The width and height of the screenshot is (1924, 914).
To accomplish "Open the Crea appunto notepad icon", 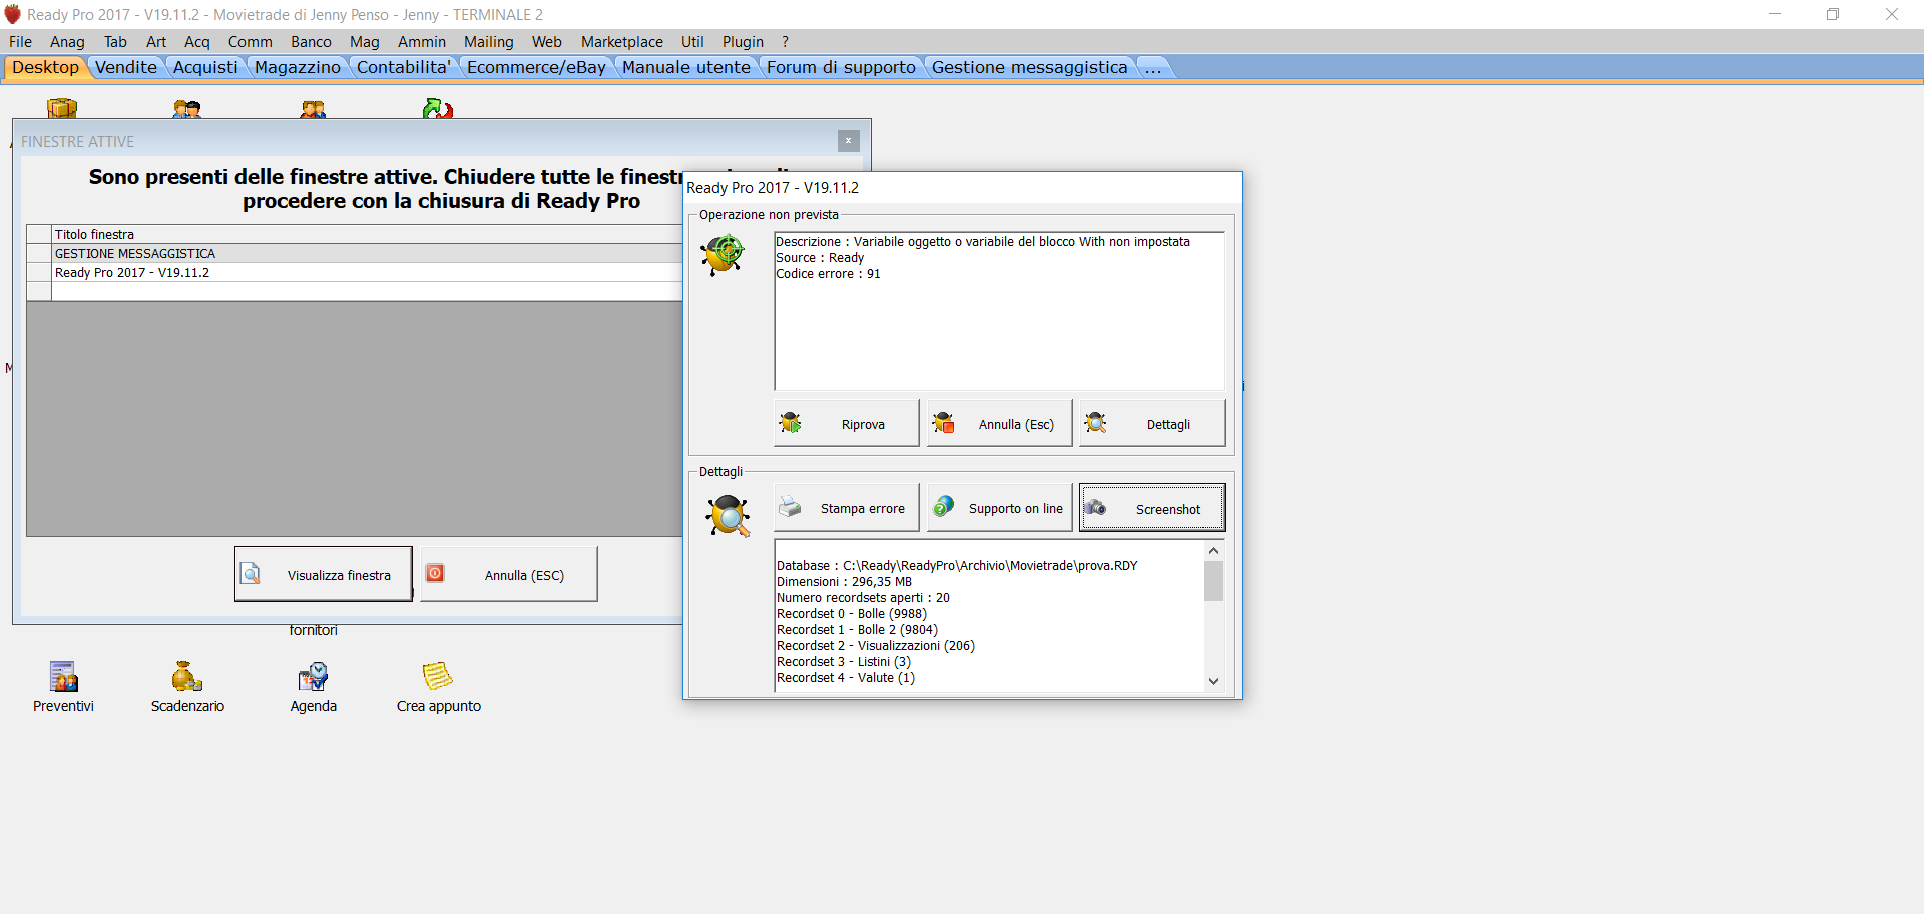I will [x=438, y=677].
